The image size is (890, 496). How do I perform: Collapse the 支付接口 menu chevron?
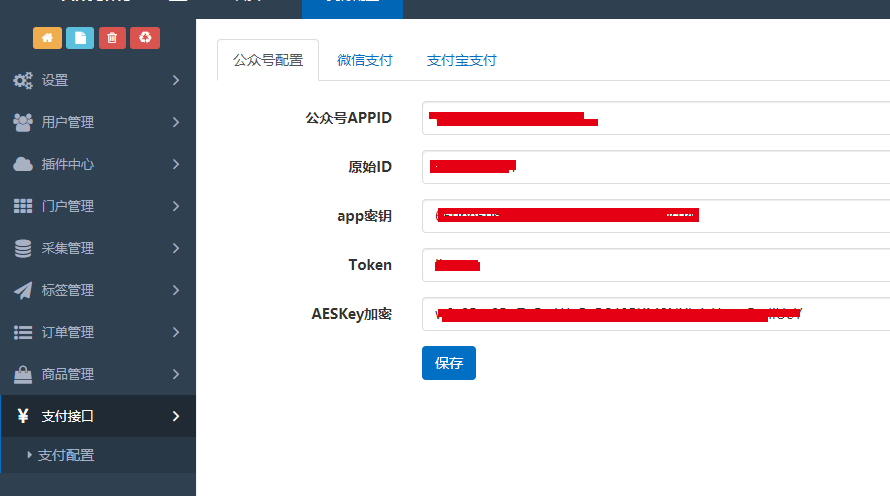[x=176, y=416]
